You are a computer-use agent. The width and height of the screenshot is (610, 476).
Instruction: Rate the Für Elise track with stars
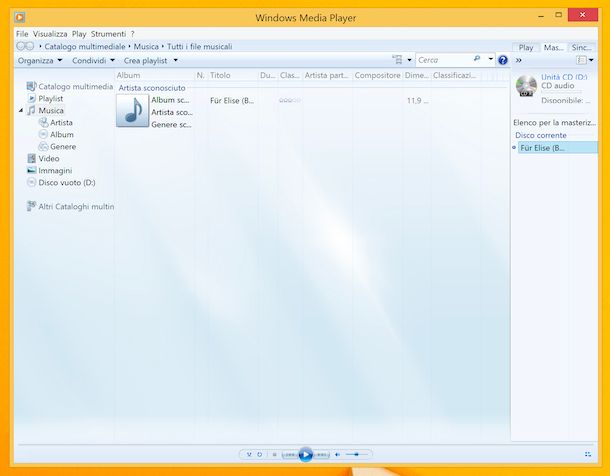tap(290, 100)
